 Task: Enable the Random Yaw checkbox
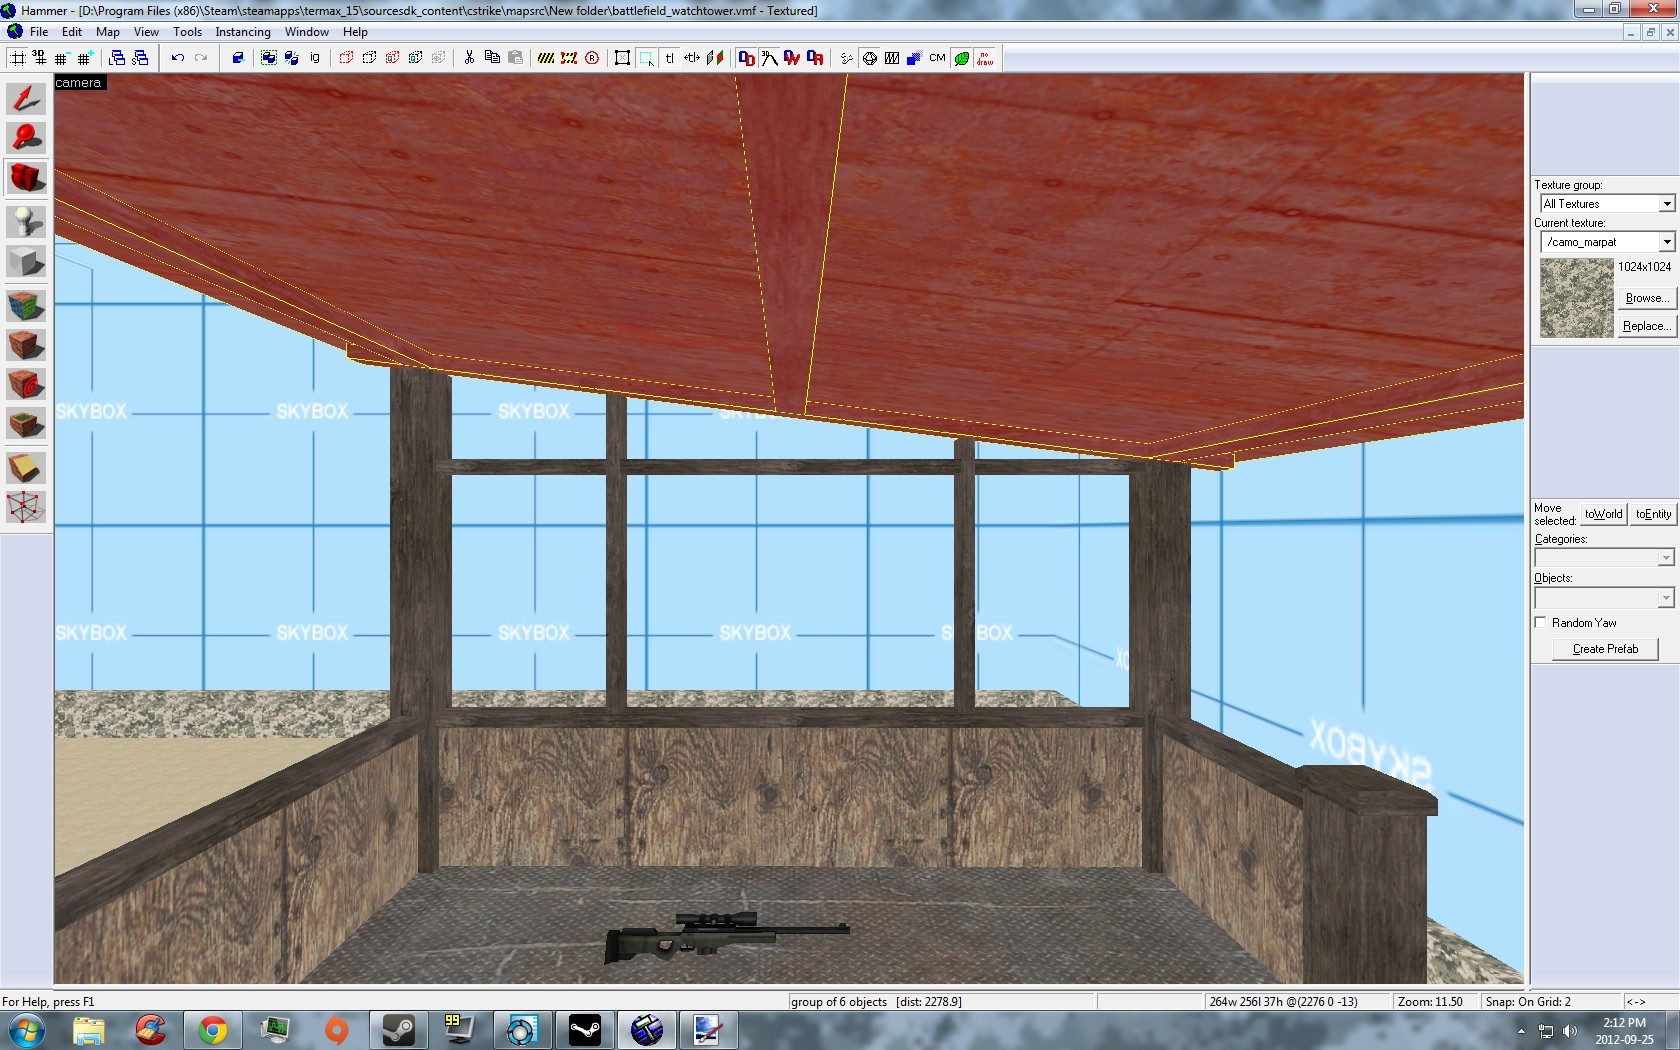(1541, 622)
